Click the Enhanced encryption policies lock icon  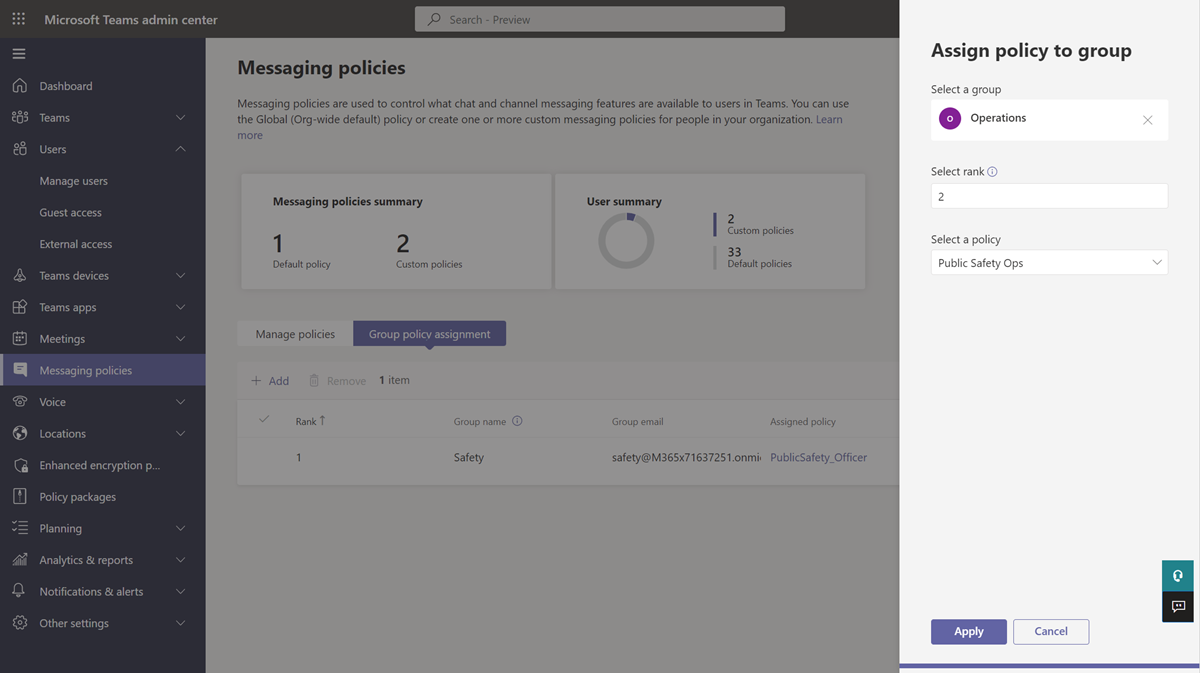point(20,465)
